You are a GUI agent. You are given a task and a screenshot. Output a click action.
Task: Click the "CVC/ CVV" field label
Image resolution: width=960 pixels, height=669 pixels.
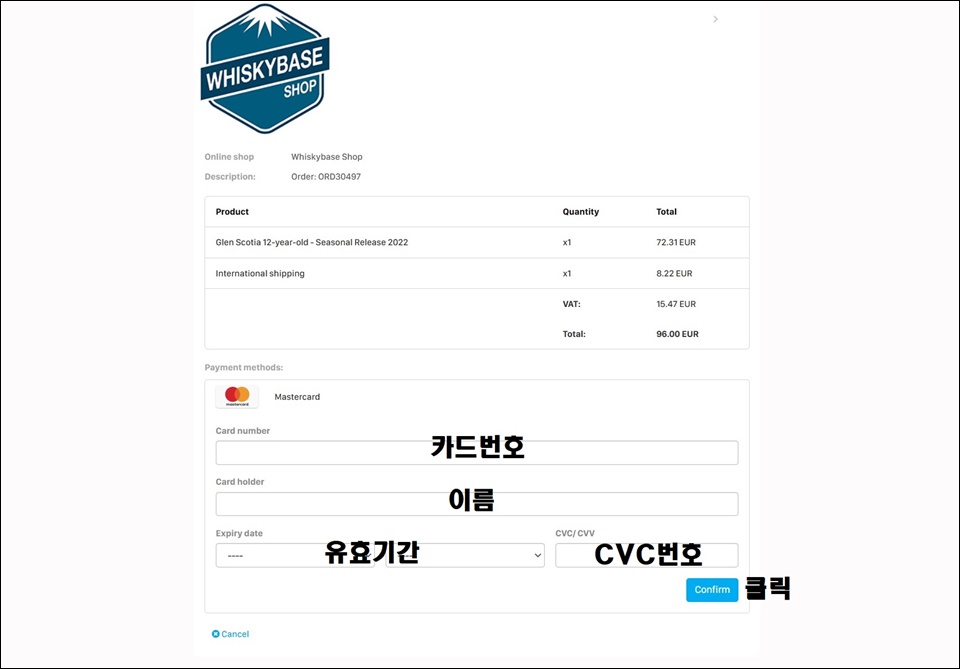pyautogui.click(x=575, y=533)
